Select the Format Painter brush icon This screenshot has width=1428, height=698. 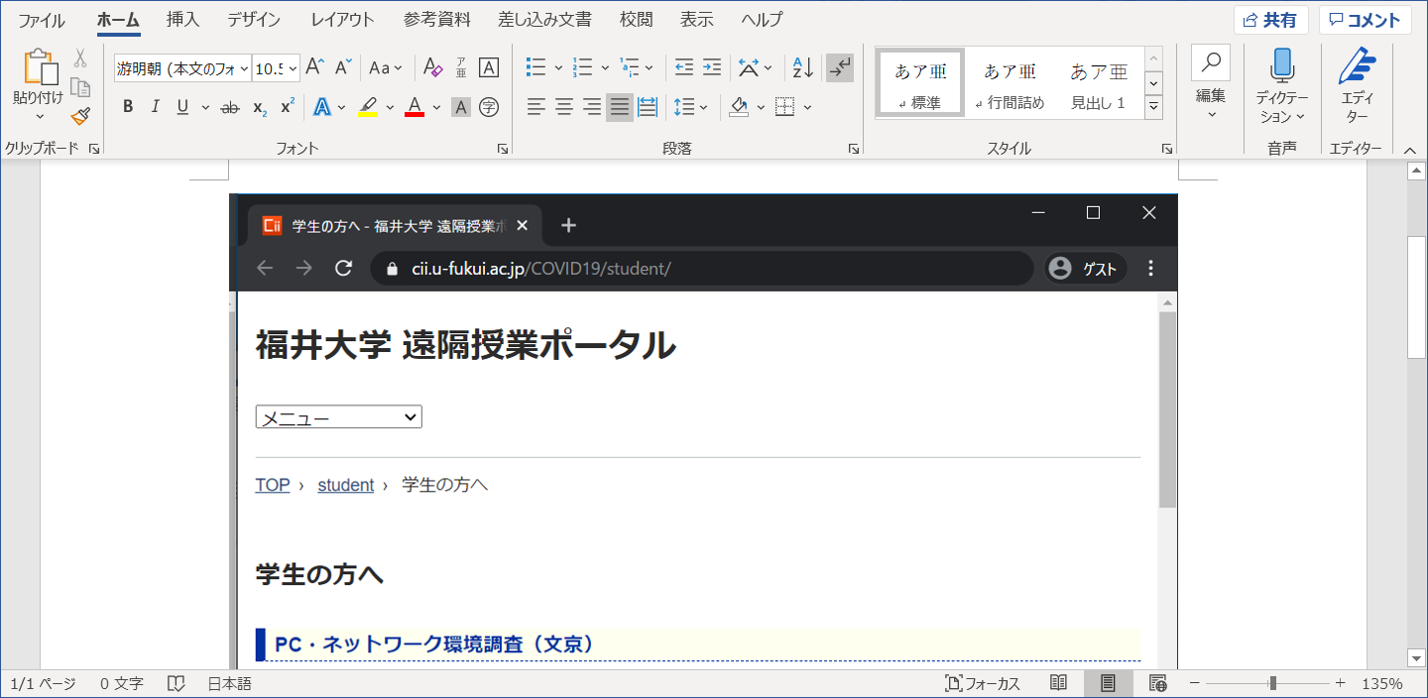tap(81, 116)
